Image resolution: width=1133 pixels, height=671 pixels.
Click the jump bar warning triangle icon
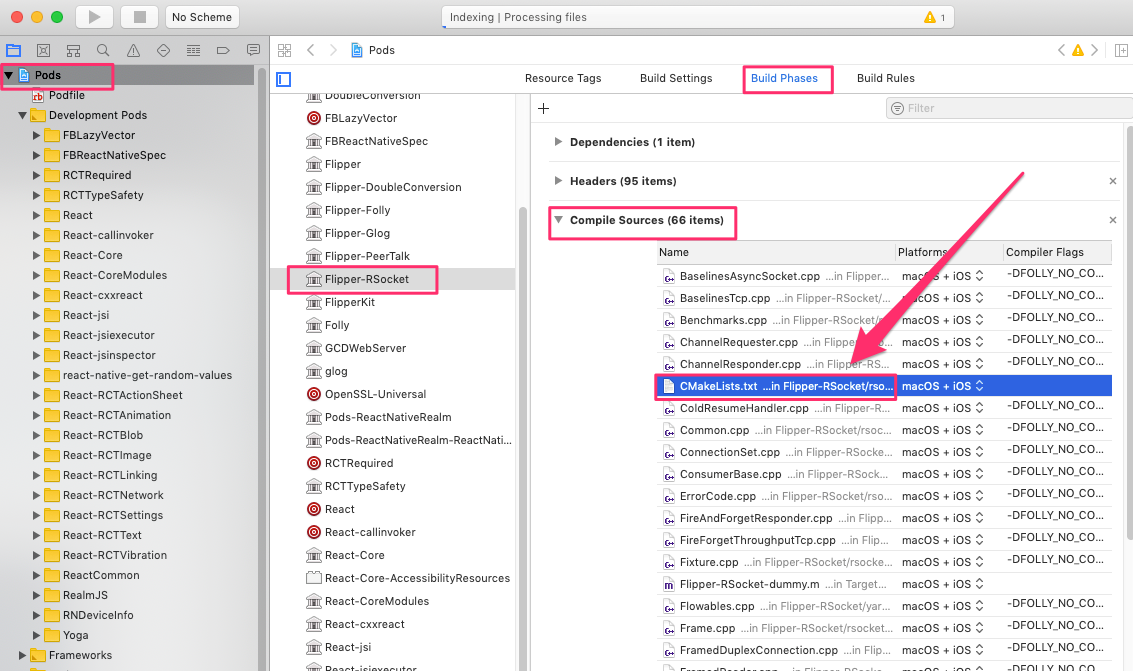coord(1077,50)
